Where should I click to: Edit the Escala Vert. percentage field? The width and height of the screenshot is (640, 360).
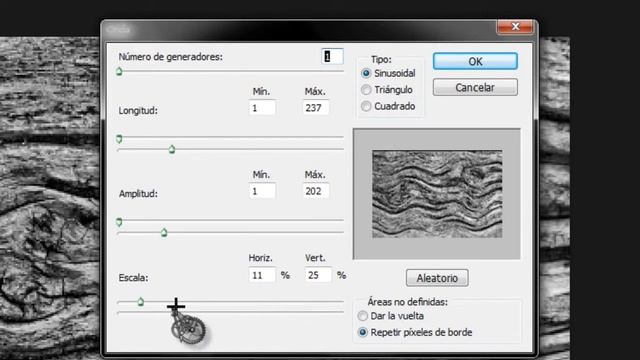(x=318, y=275)
